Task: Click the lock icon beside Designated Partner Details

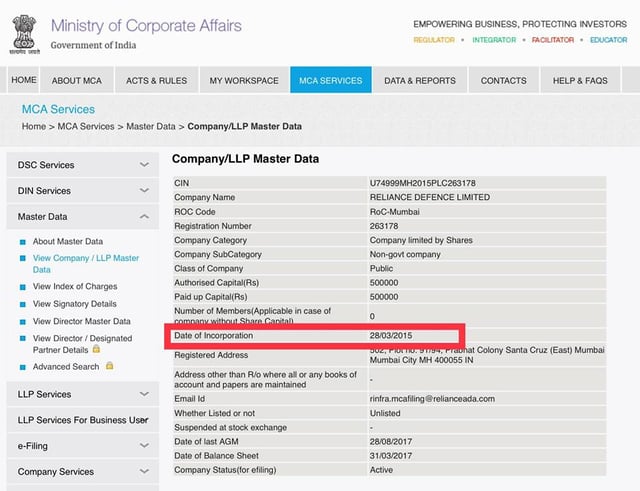Action: [96, 350]
